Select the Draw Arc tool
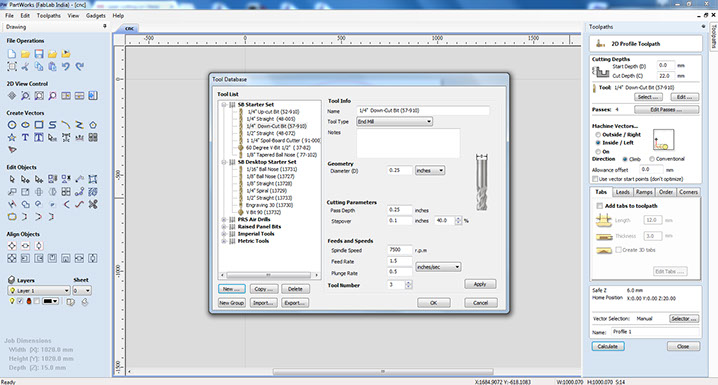Image resolution: width=718 pixels, height=385 pixels. (66, 125)
